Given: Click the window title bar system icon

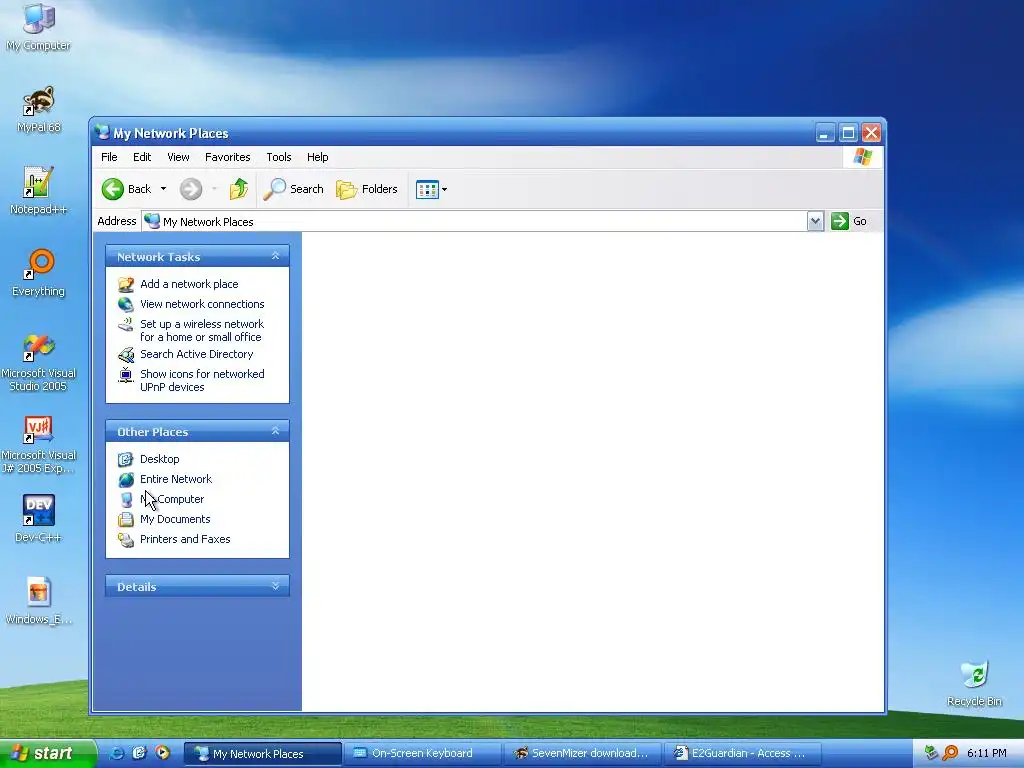Looking at the screenshot, I should click(102, 133).
